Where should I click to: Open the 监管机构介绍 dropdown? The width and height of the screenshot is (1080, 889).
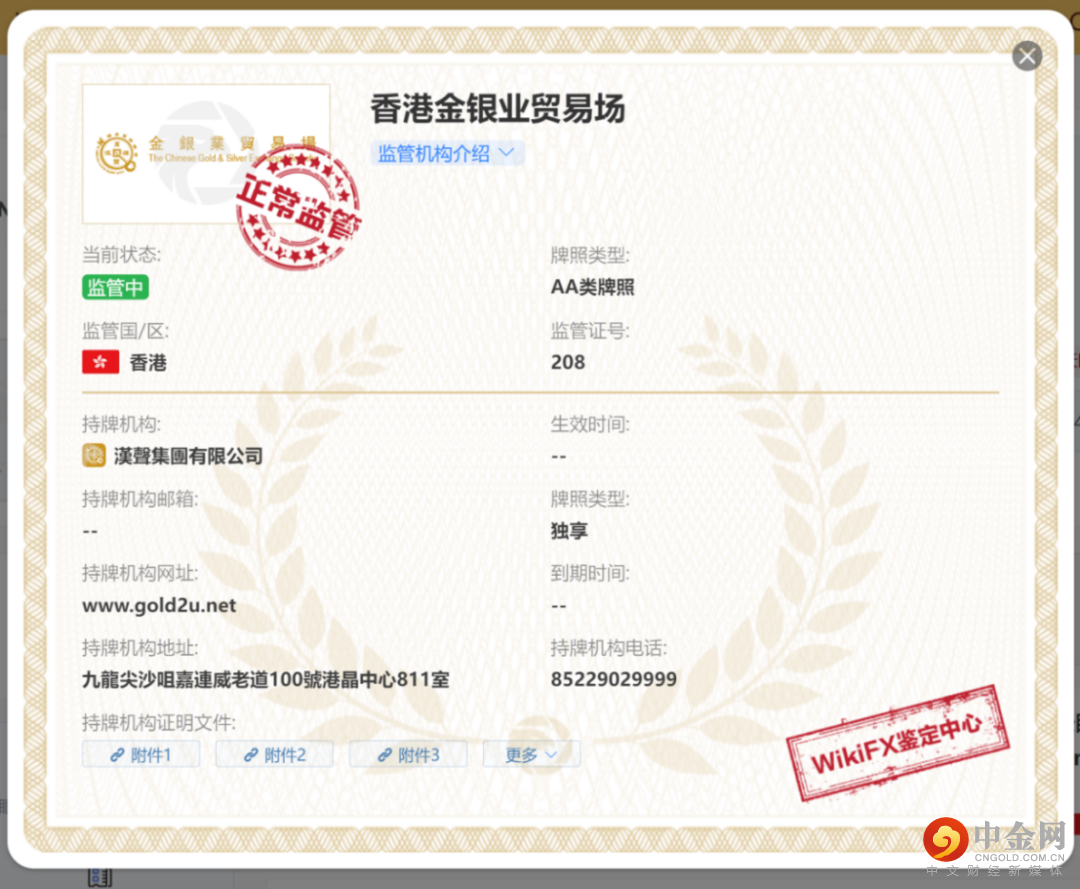(x=440, y=152)
